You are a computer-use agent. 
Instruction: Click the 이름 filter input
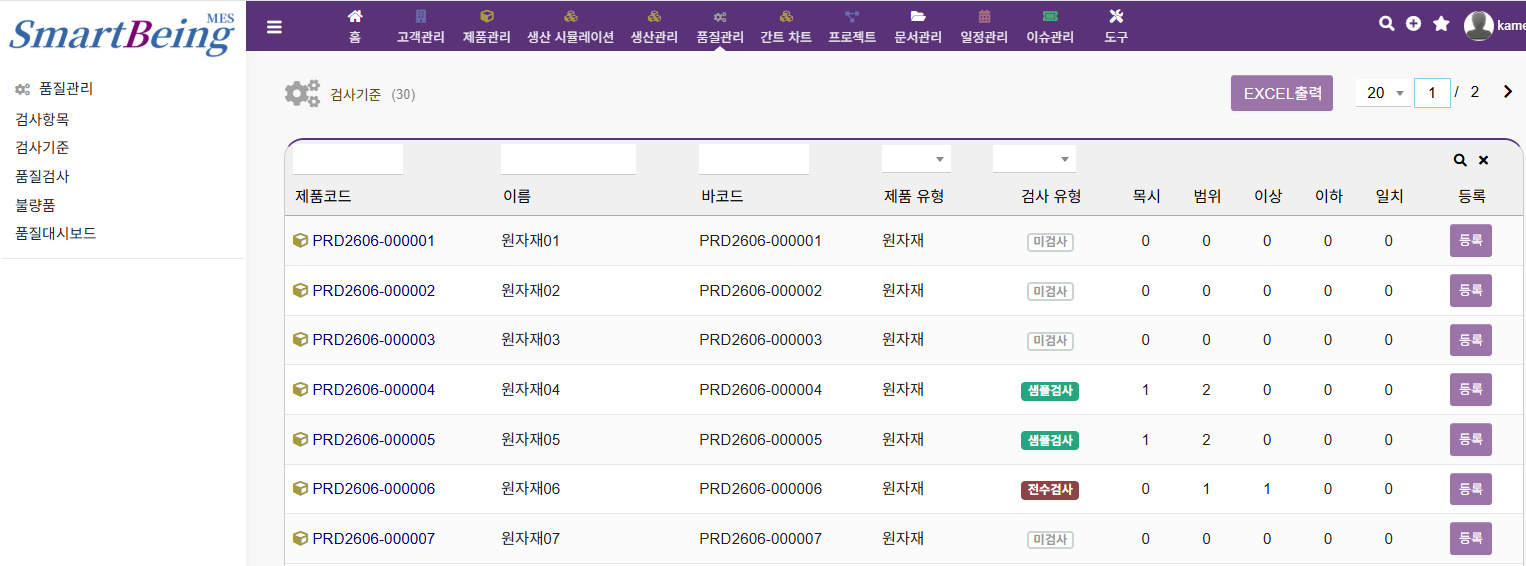(x=568, y=160)
